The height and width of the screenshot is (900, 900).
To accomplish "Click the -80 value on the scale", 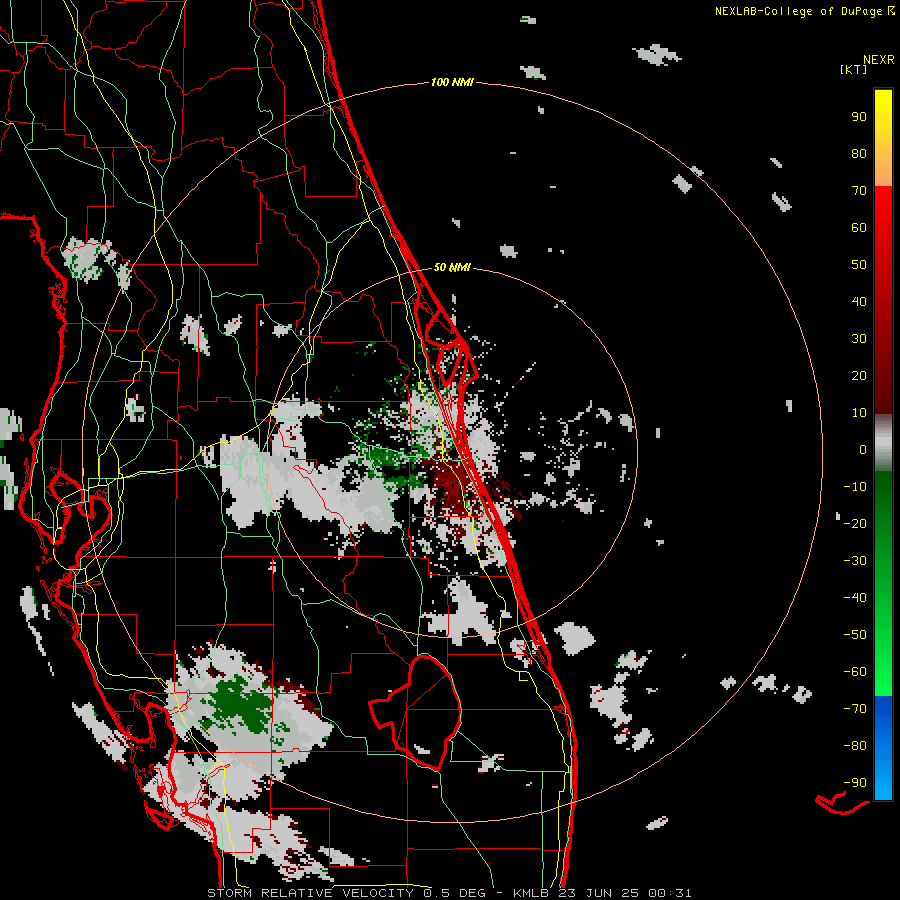I will [x=855, y=746].
